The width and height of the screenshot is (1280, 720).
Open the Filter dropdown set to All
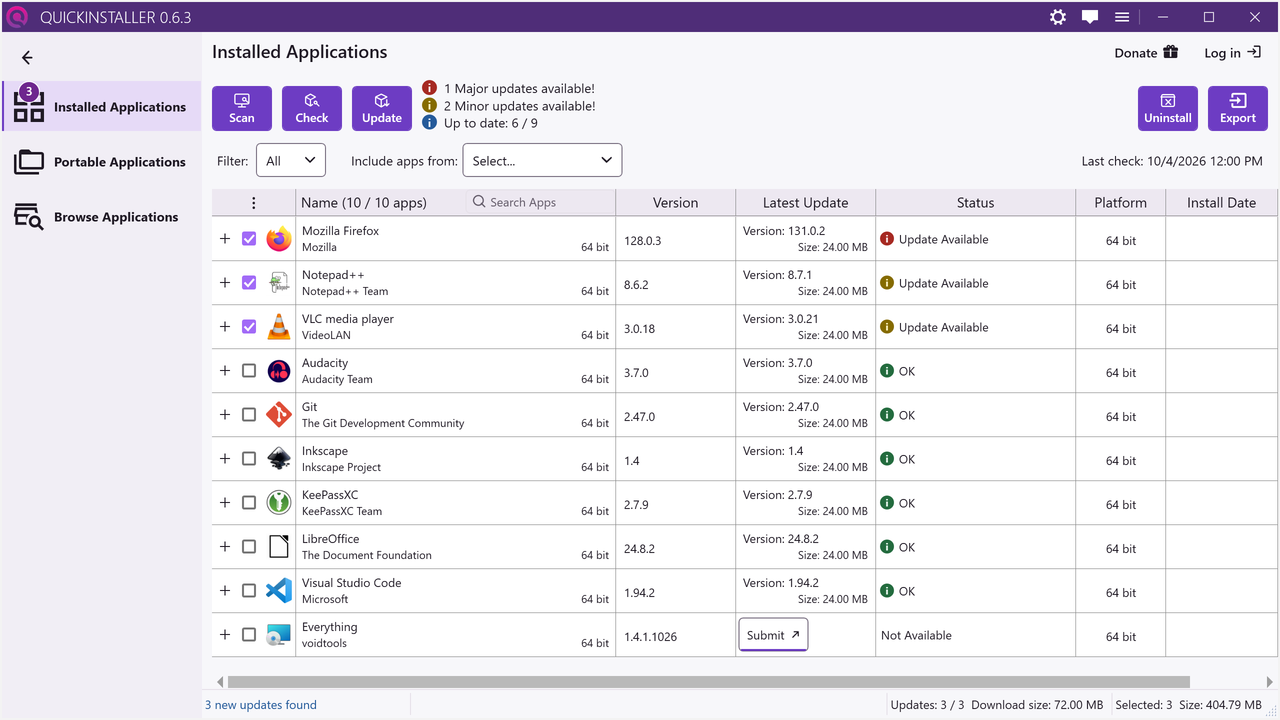pyautogui.click(x=291, y=161)
